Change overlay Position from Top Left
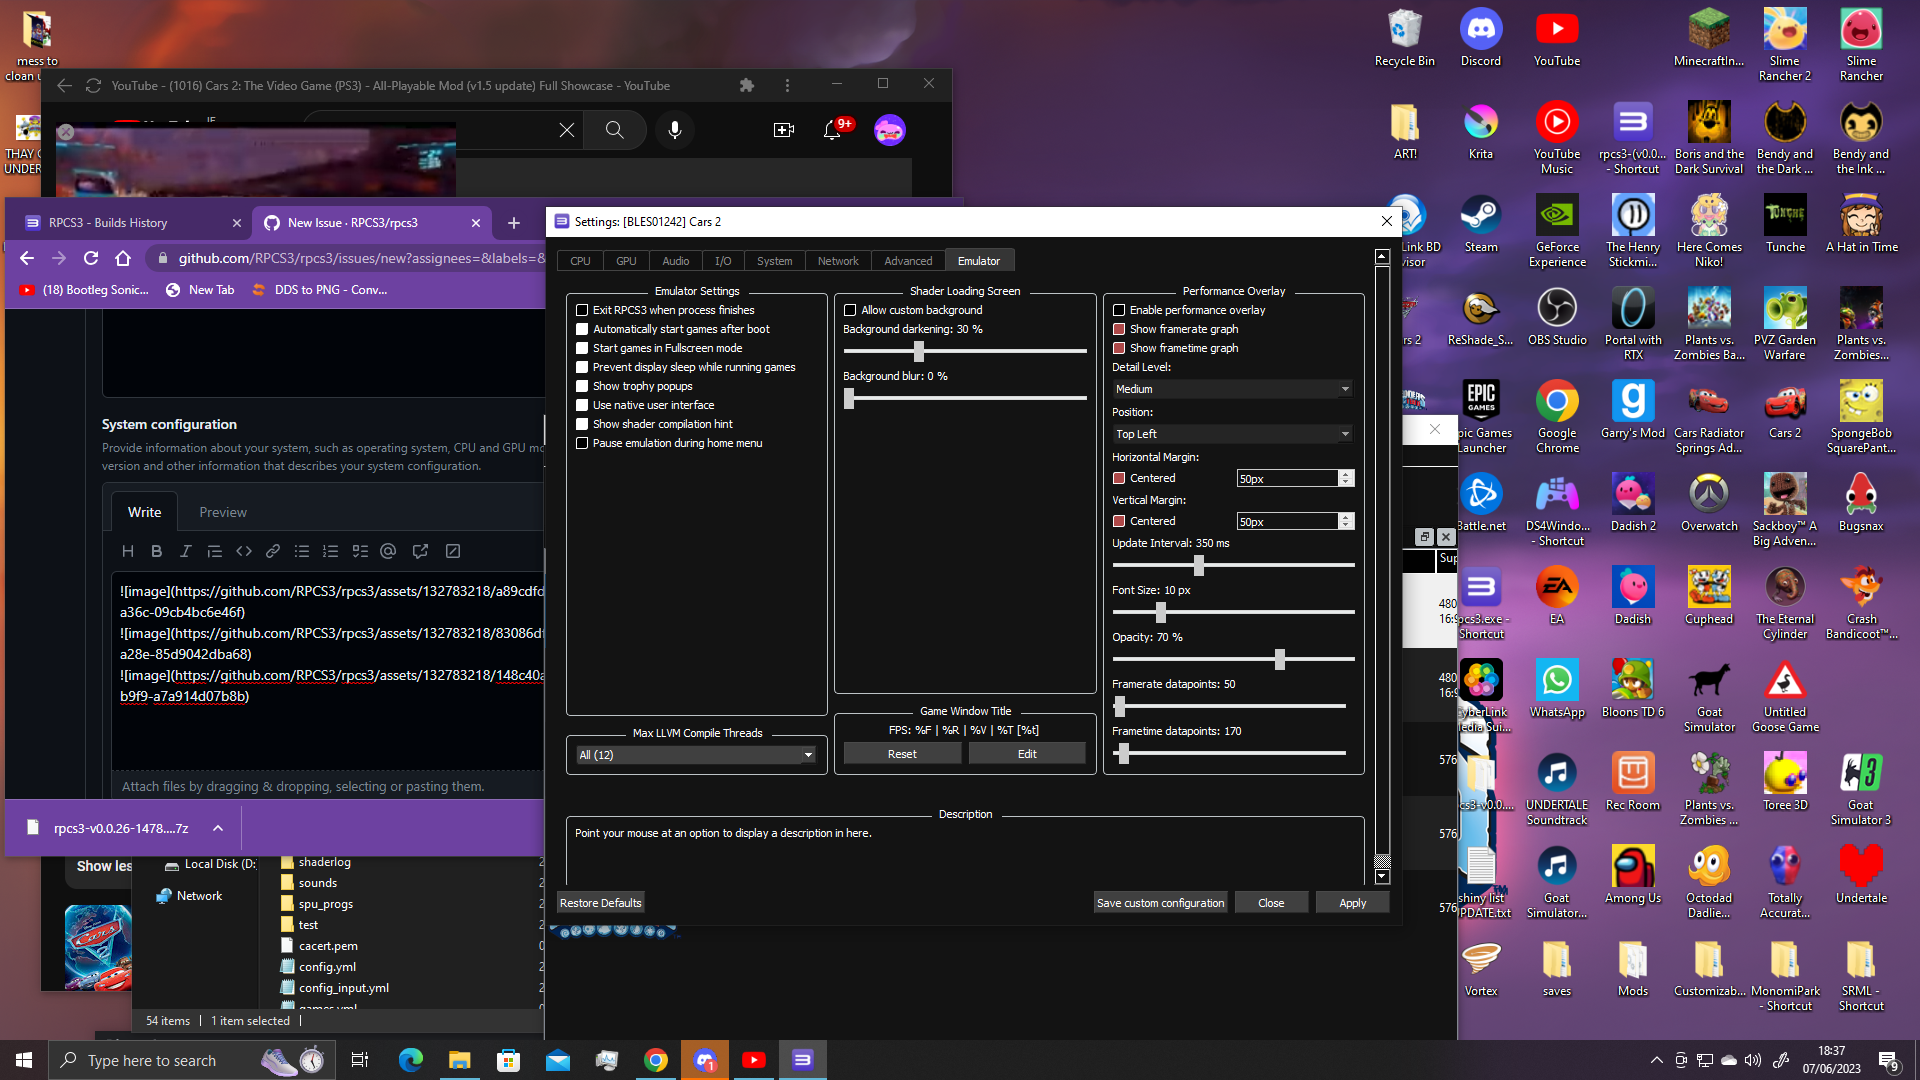 tap(1232, 433)
